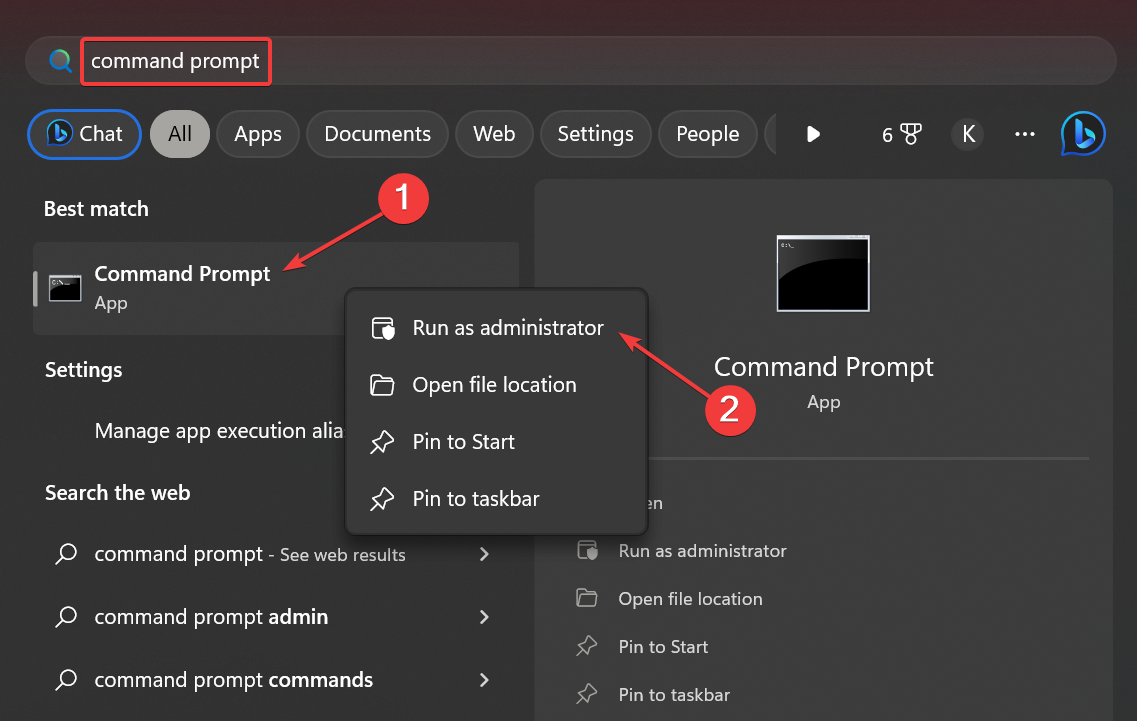This screenshot has height=721, width=1137.
Task: Expand chevron for command prompt See web results
Action: click(484, 554)
